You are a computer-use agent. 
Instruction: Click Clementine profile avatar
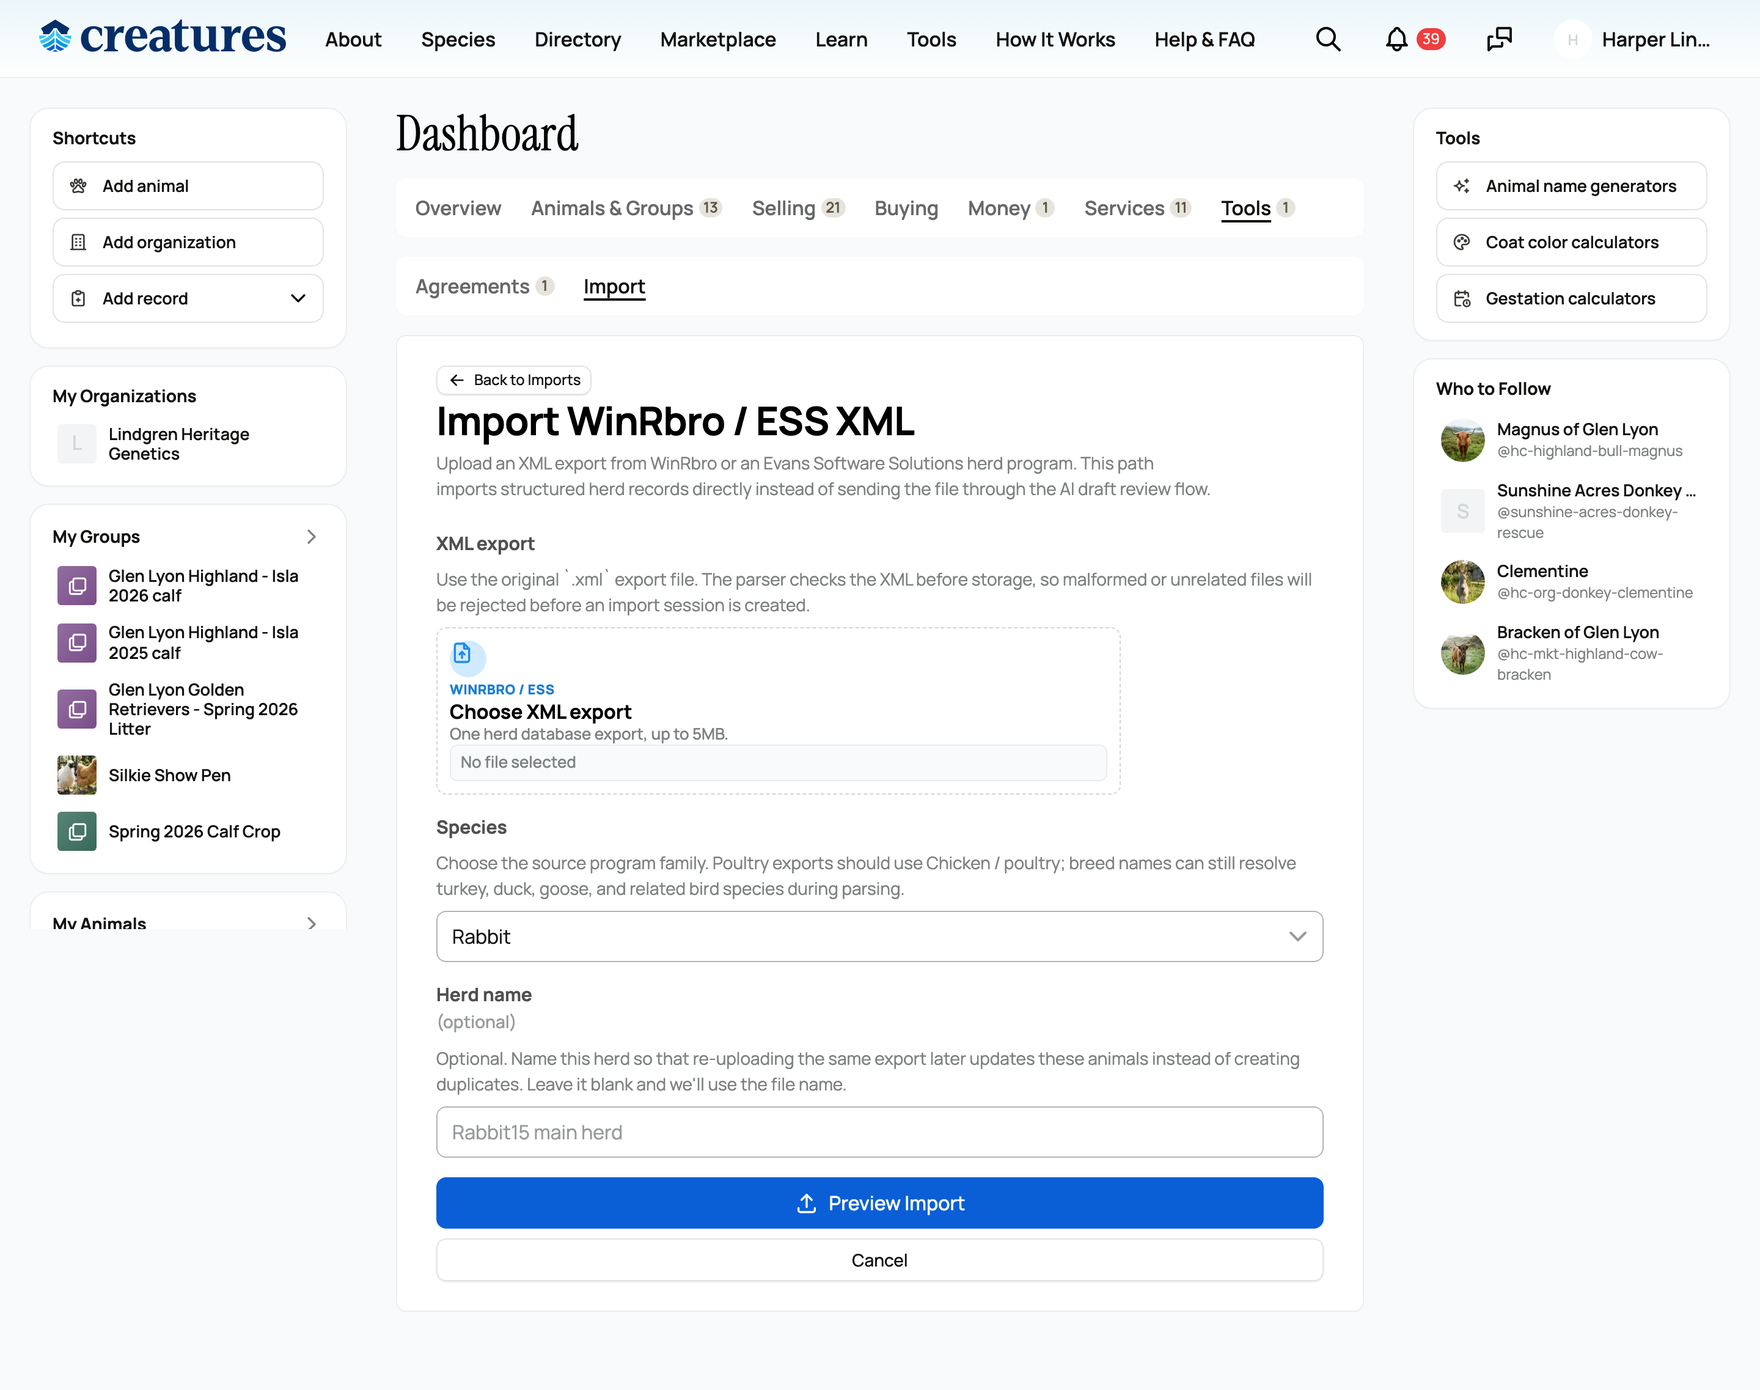coord(1462,582)
